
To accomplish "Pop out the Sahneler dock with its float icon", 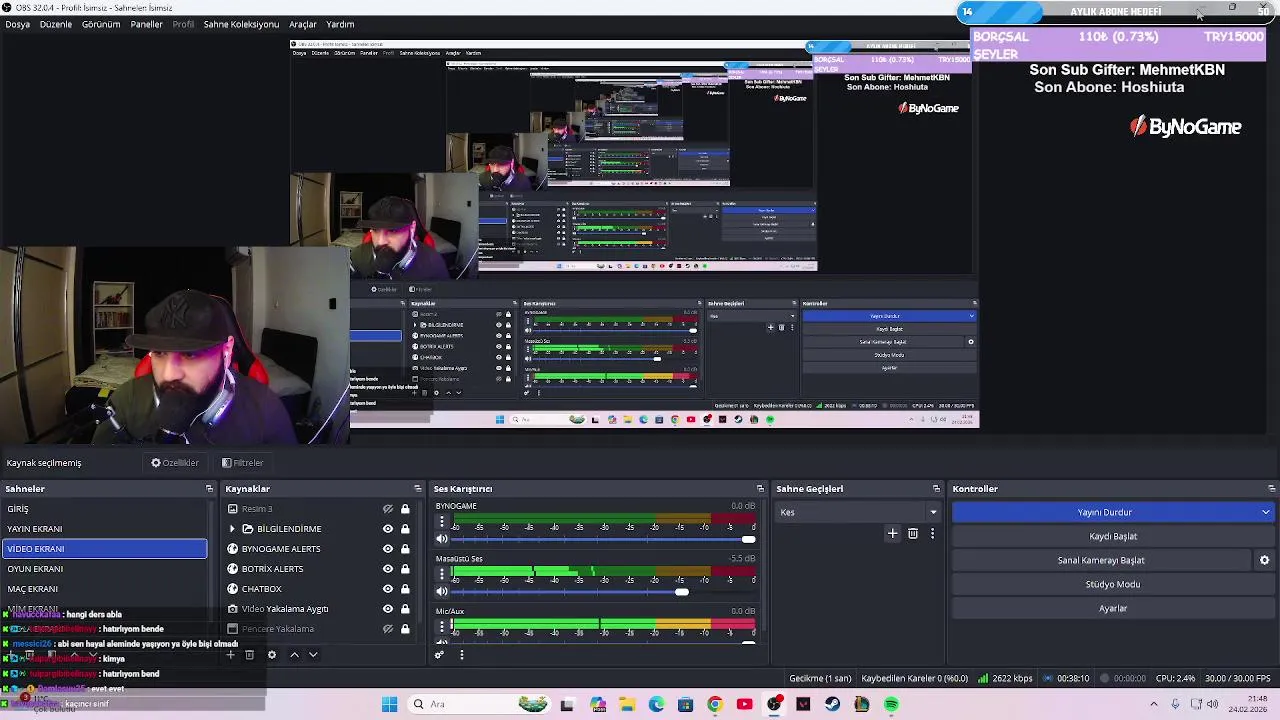I will 209,489.
